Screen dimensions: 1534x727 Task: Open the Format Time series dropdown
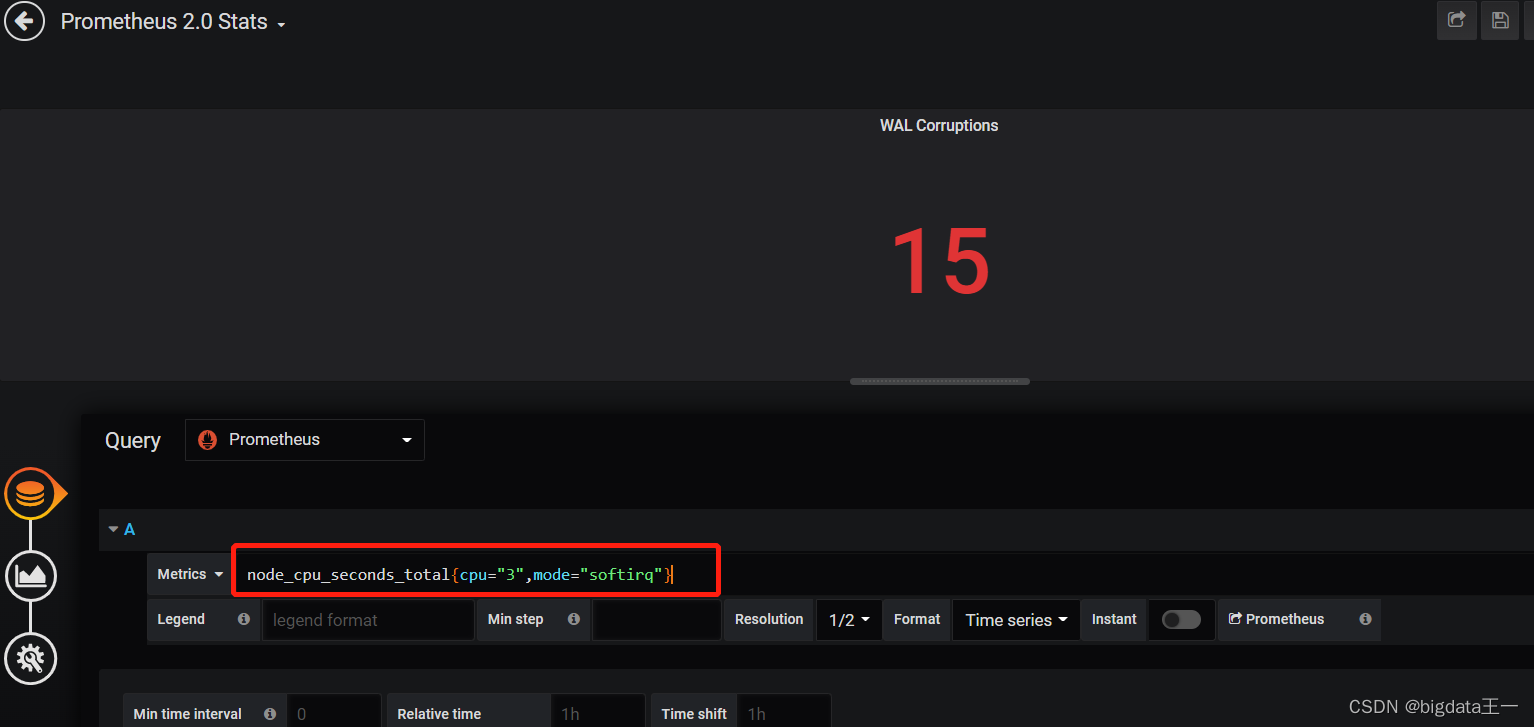(1016, 620)
